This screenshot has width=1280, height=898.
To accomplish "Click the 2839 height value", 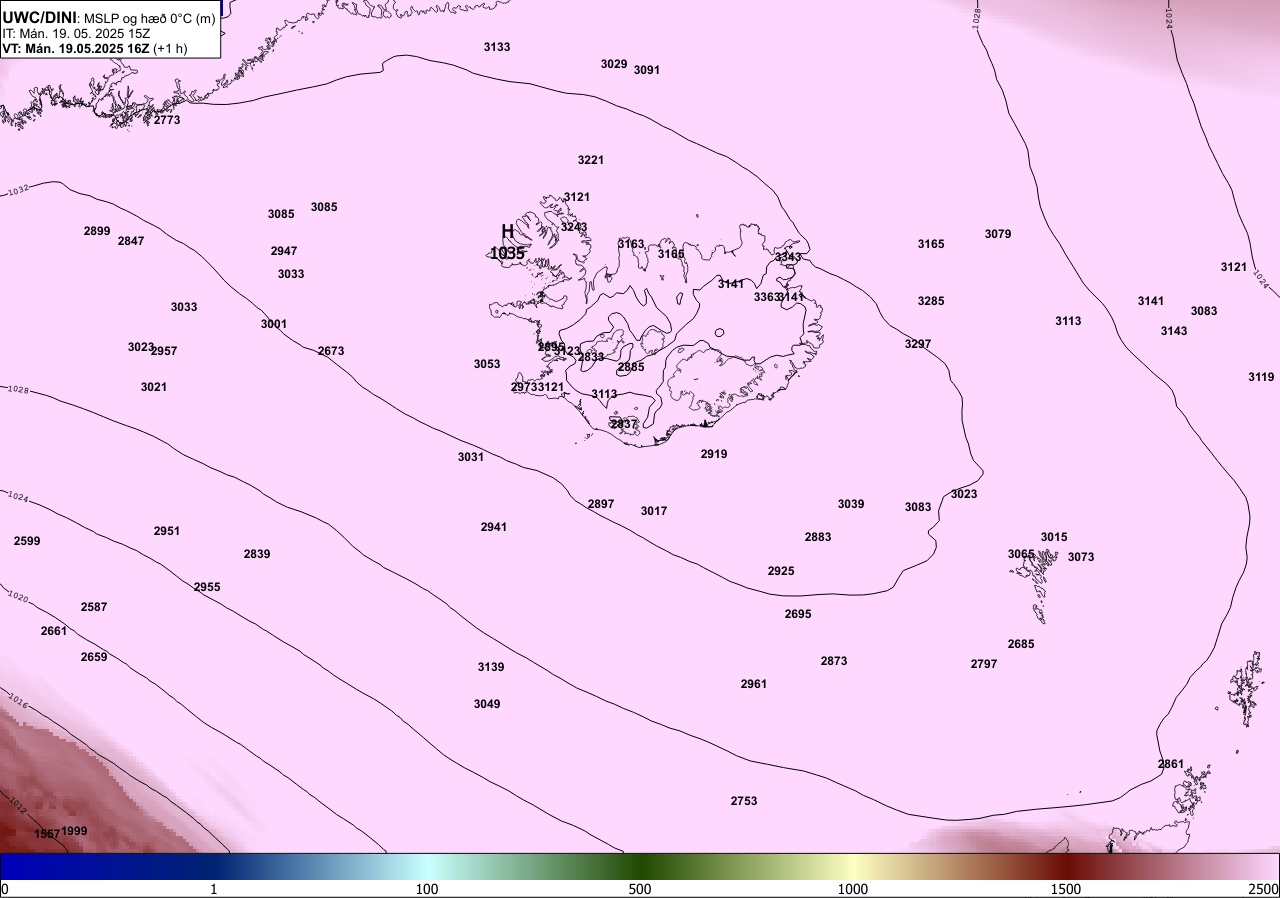I will point(257,554).
